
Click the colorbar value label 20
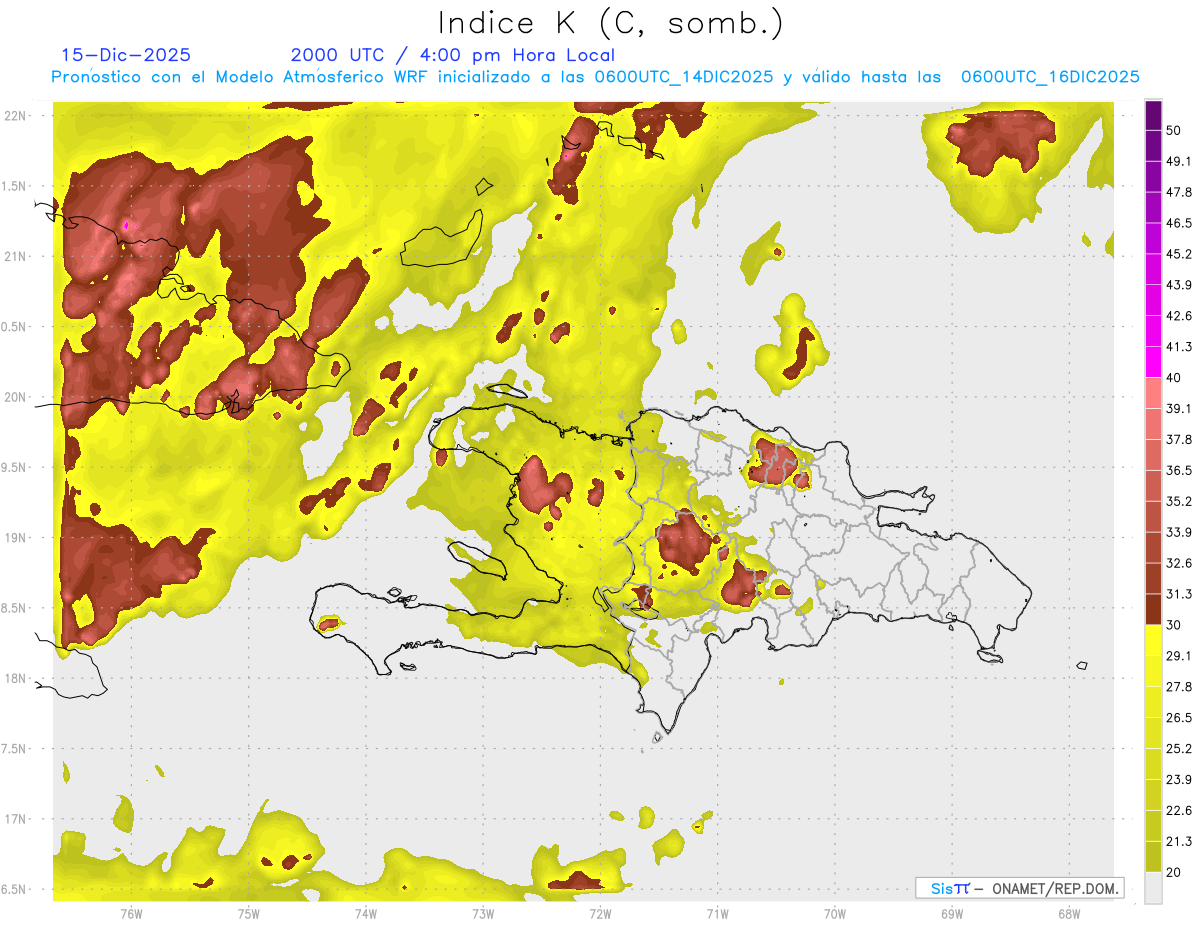(x=1175, y=872)
